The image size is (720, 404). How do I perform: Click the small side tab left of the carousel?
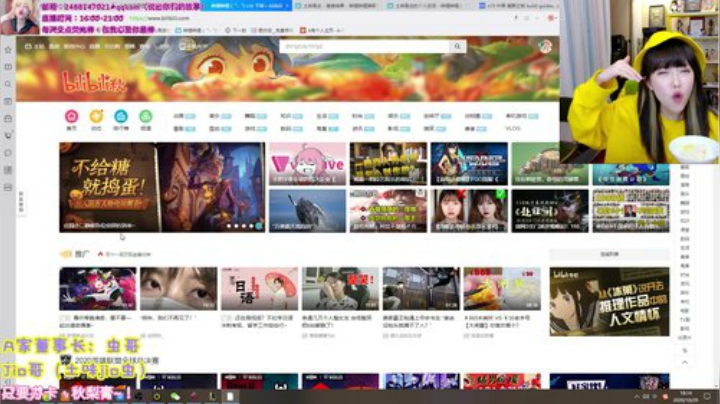(x=21, y=202)
